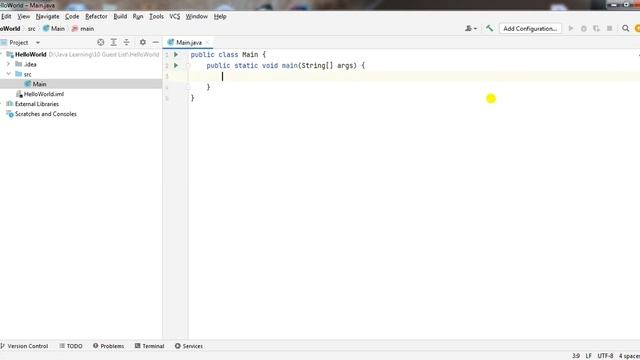Open the Tools menu
This screenshot has width=640, height=360.
[x=156, y=16]
